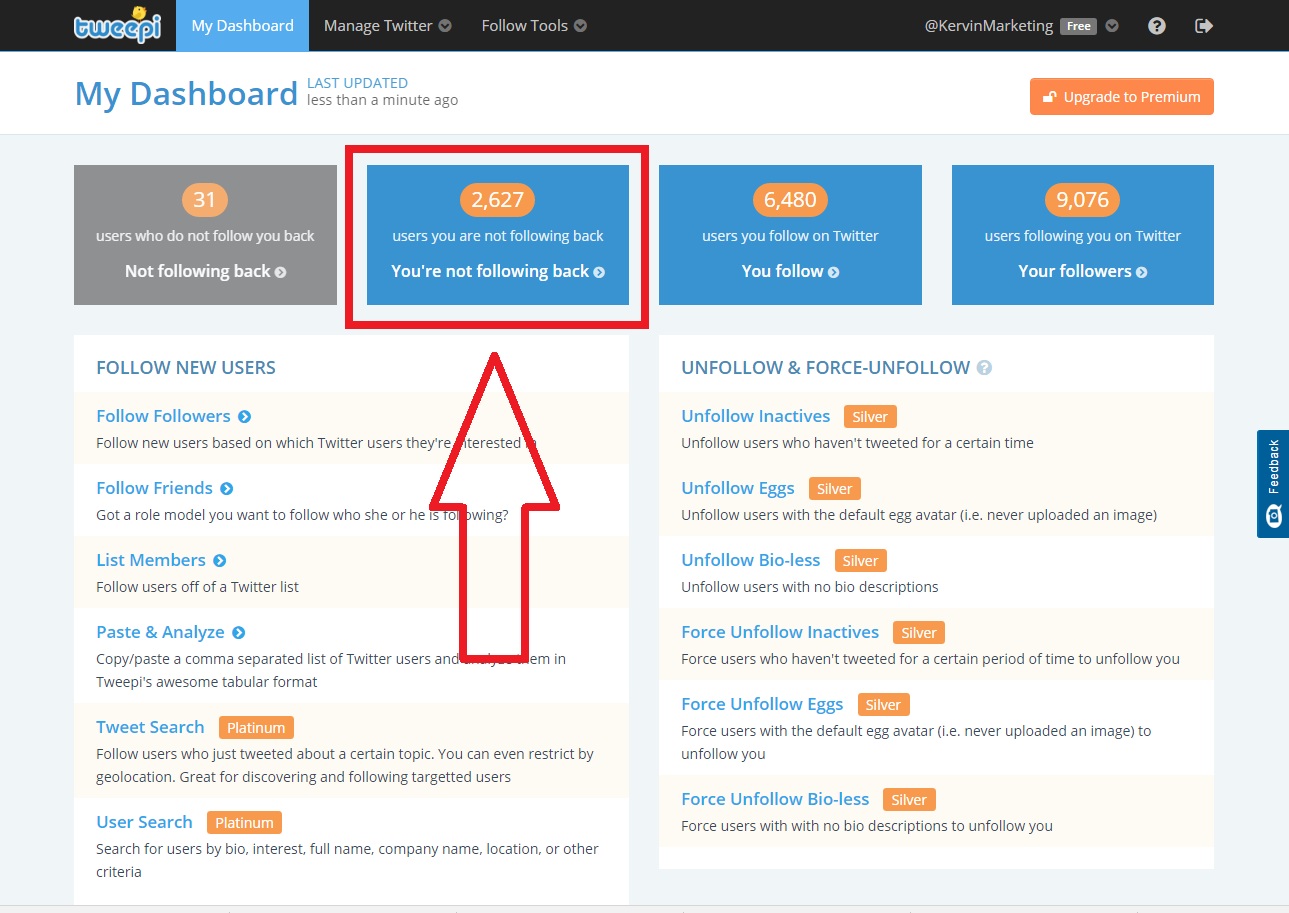Screen dimensions: 1289x913
Task: Open the Unfollow Bio-less link
Action: click(x=751, y=560)
